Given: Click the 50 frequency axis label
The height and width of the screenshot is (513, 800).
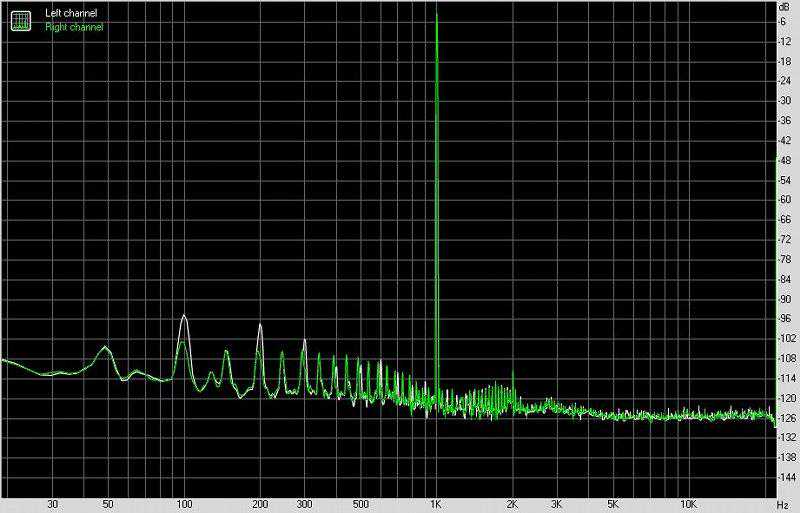Looking at the screenshot, I should point(108,504).
